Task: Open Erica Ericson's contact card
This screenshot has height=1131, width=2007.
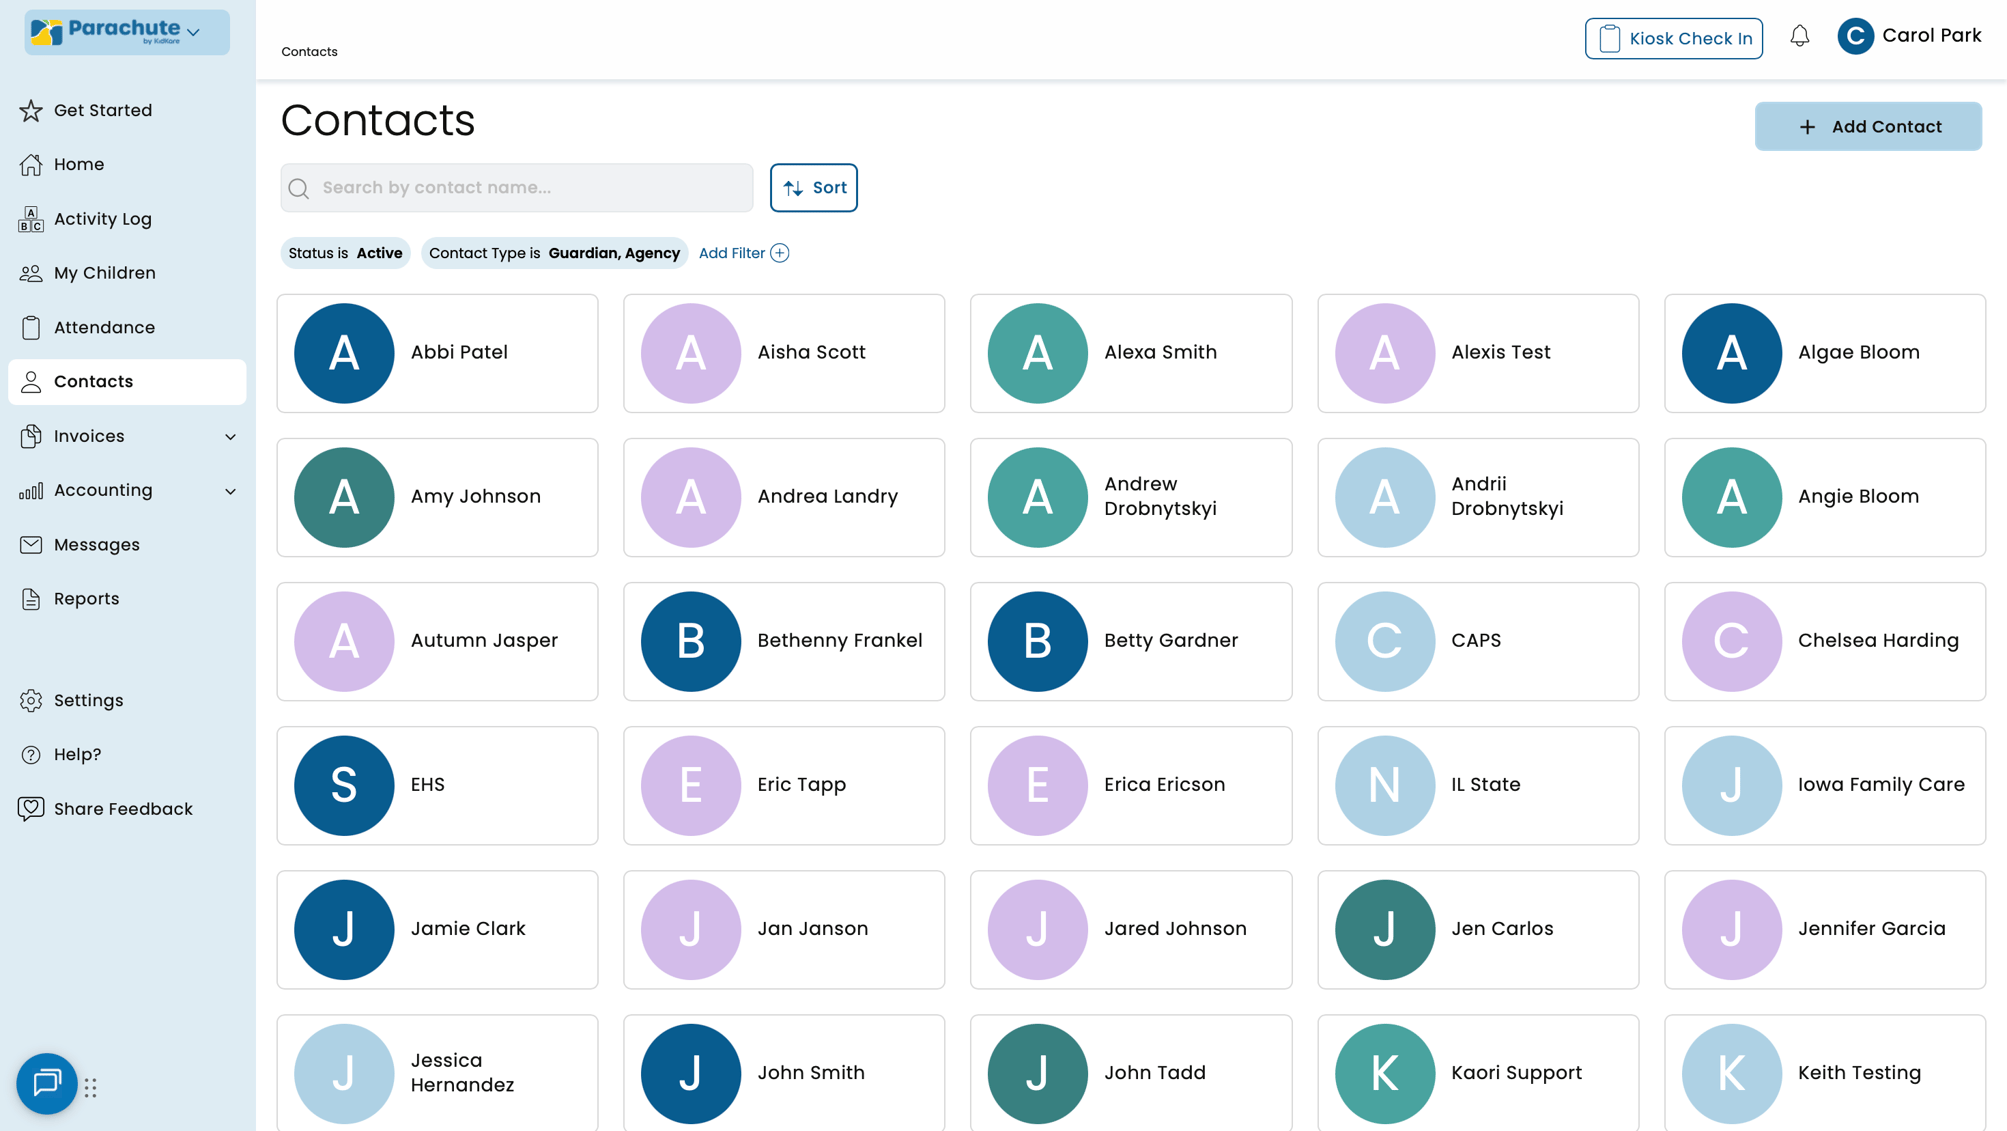Action: [1131, 785]
